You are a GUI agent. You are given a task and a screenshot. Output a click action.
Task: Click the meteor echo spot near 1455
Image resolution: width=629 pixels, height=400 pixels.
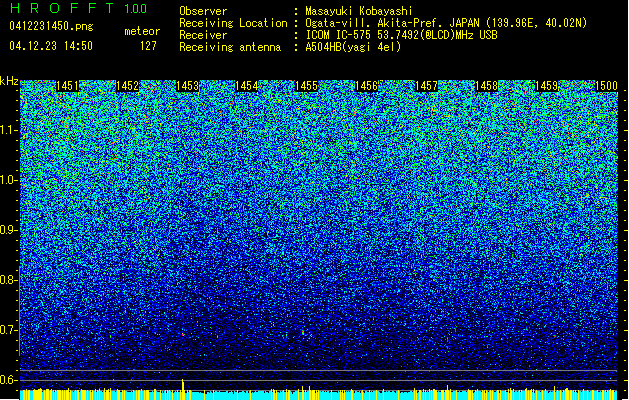tap(303, 333)
